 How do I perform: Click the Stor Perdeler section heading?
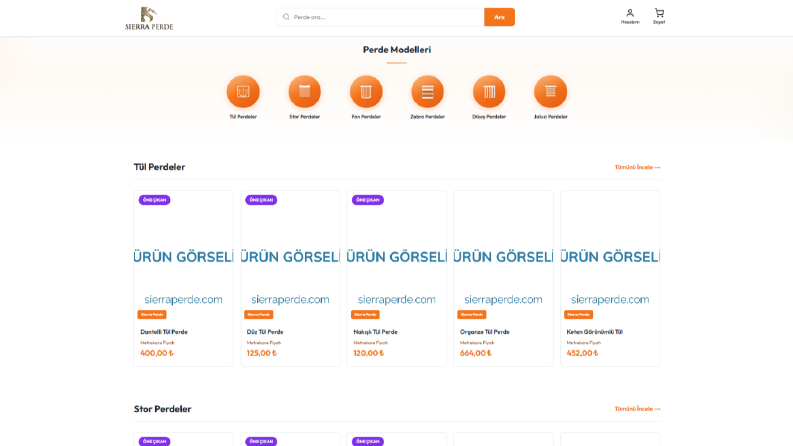pyautogui.click(x=162, y=409)
